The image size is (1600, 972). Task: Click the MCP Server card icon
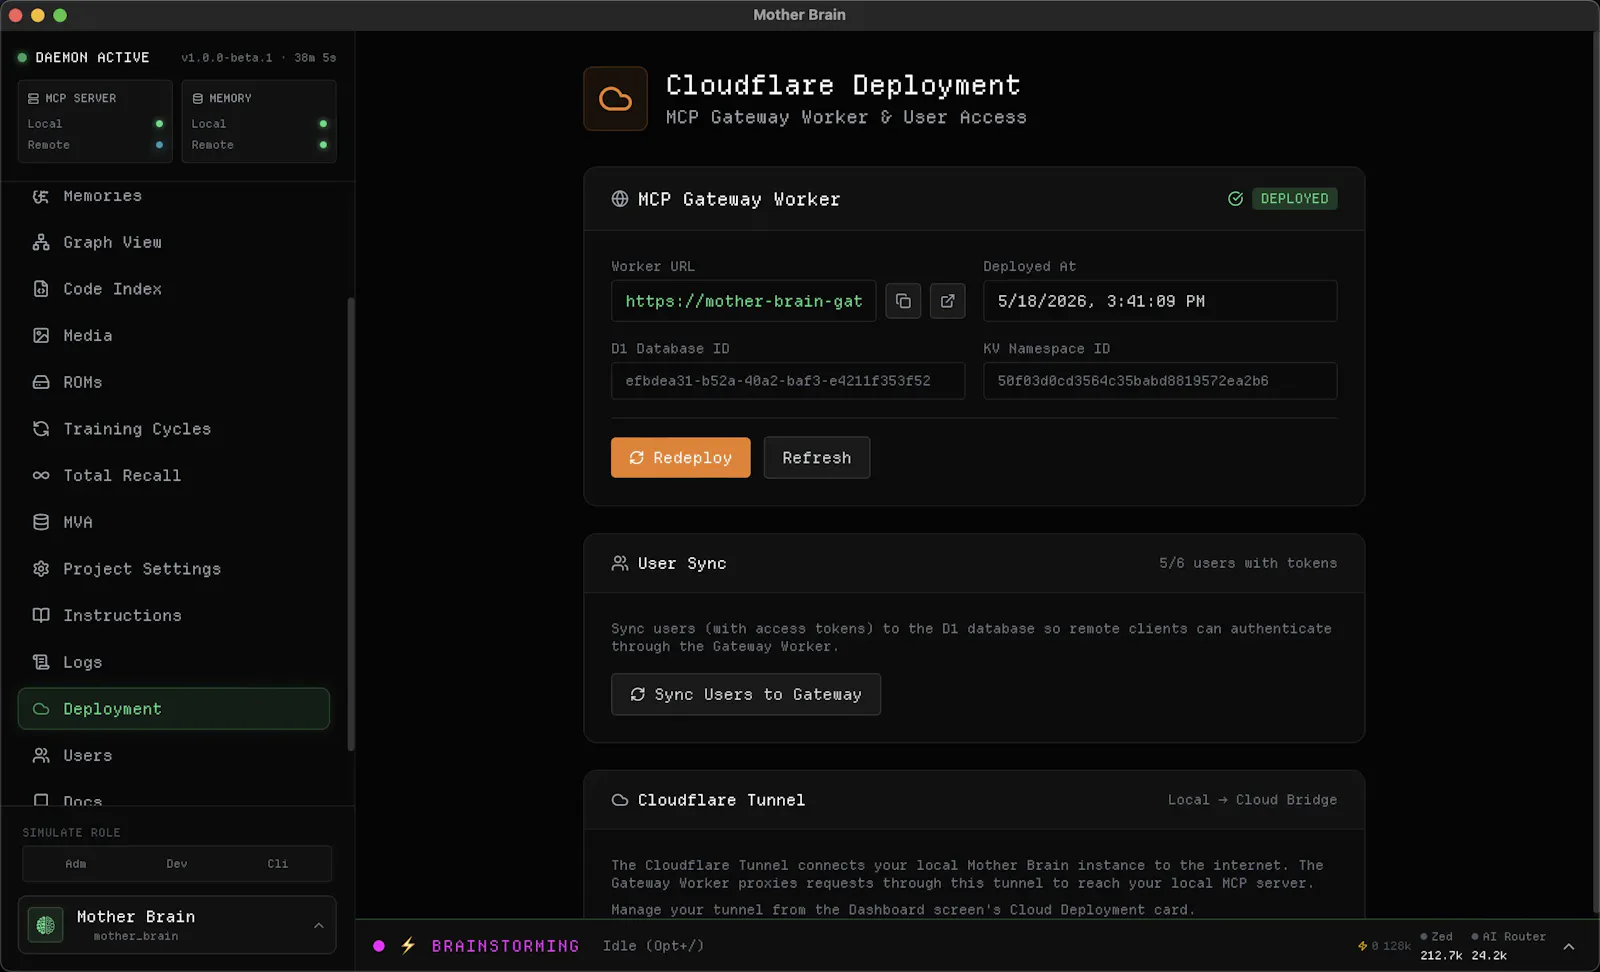click(34, 98)
